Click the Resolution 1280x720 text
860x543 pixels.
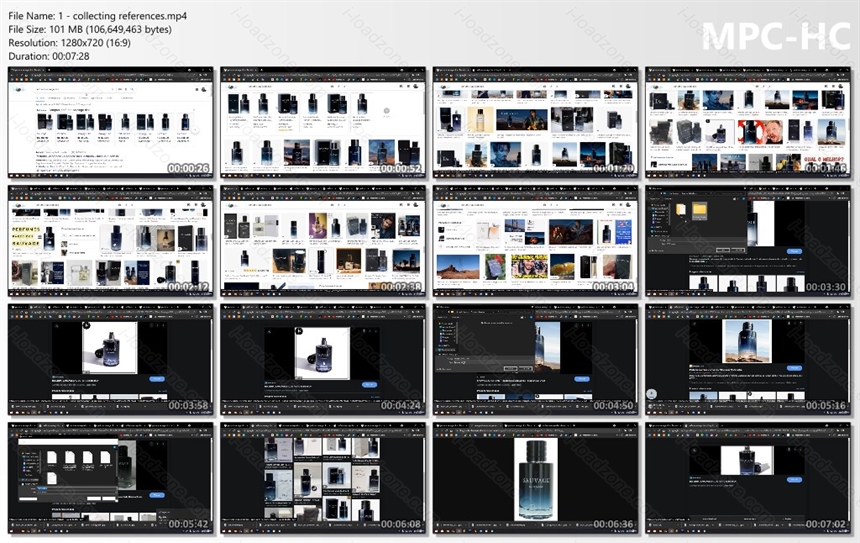click(x=69, y=43)
